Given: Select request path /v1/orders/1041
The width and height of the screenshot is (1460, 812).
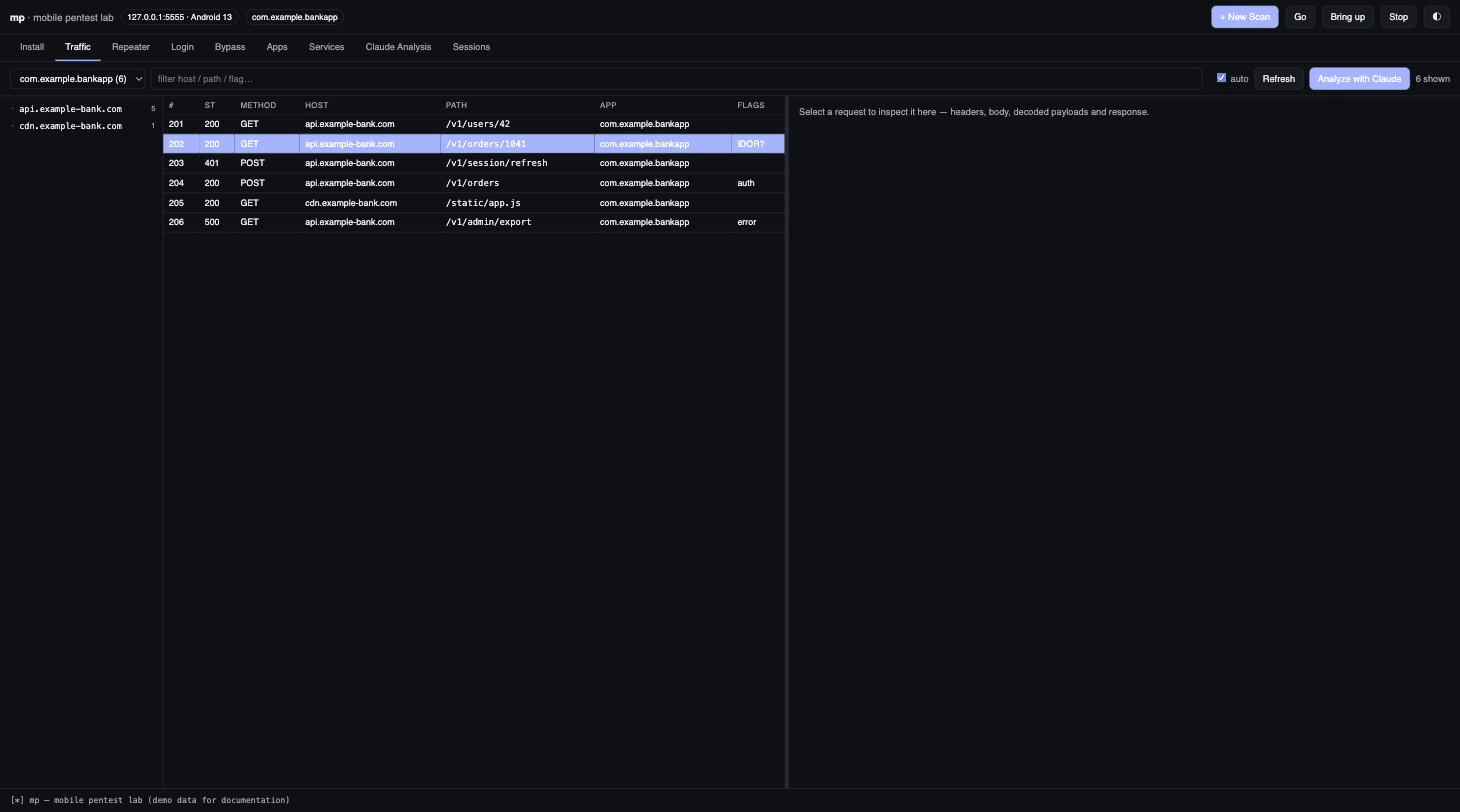Looking at the screenshot, I should pyautogui.click(x=486, y=144).
